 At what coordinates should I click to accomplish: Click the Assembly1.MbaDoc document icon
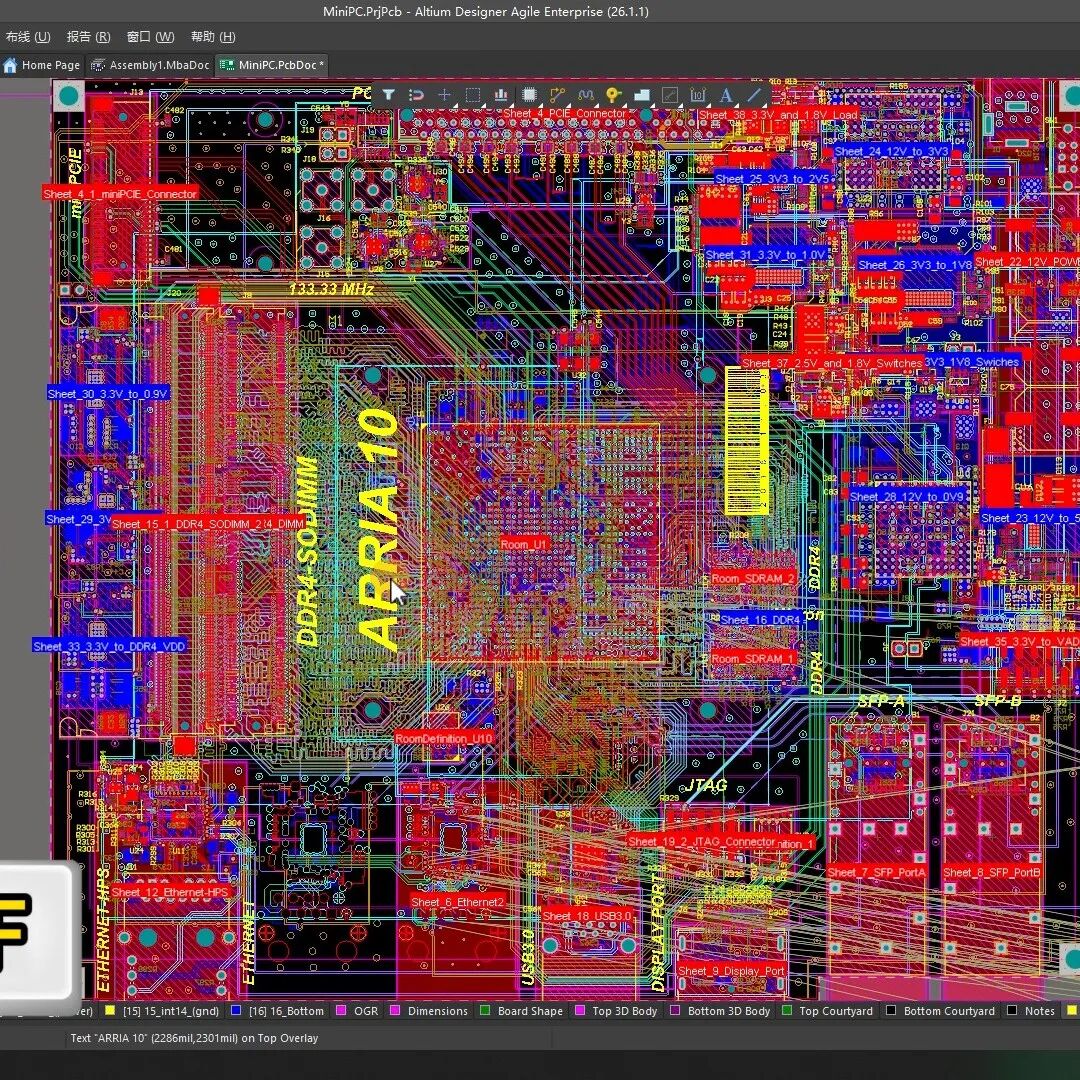click(98, 65)
